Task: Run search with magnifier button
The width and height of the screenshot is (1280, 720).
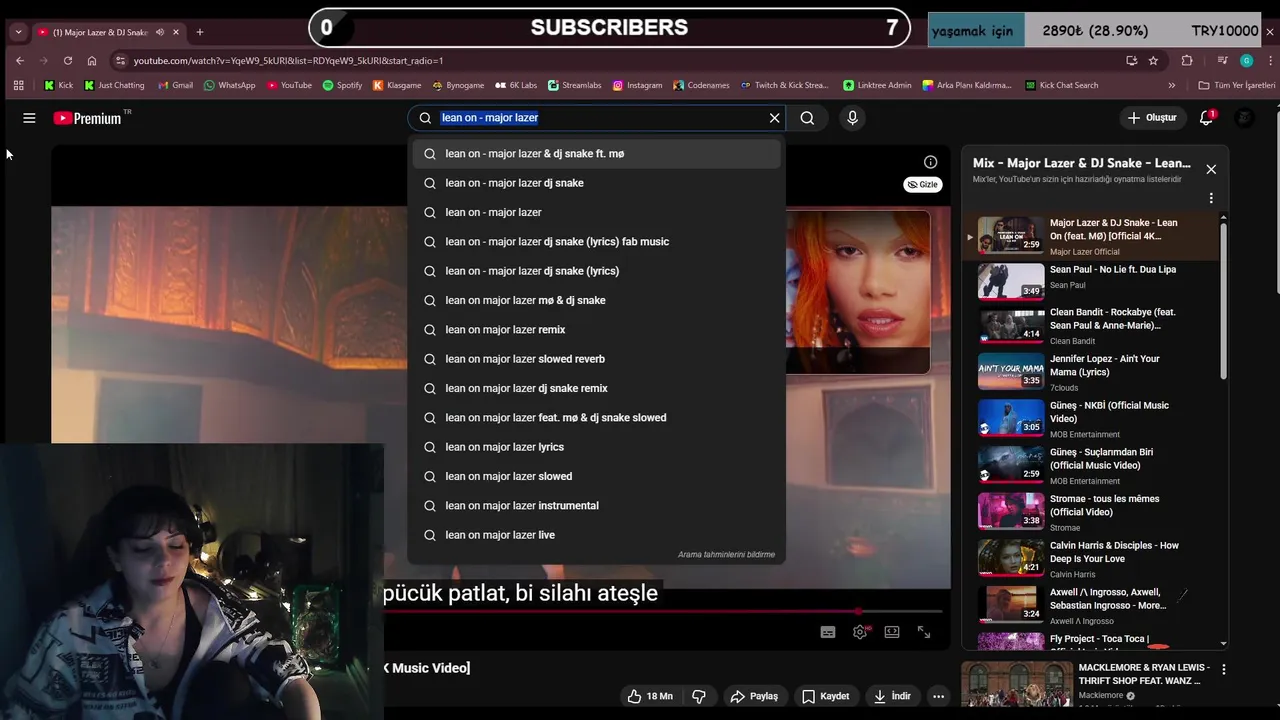Action: 807,118
